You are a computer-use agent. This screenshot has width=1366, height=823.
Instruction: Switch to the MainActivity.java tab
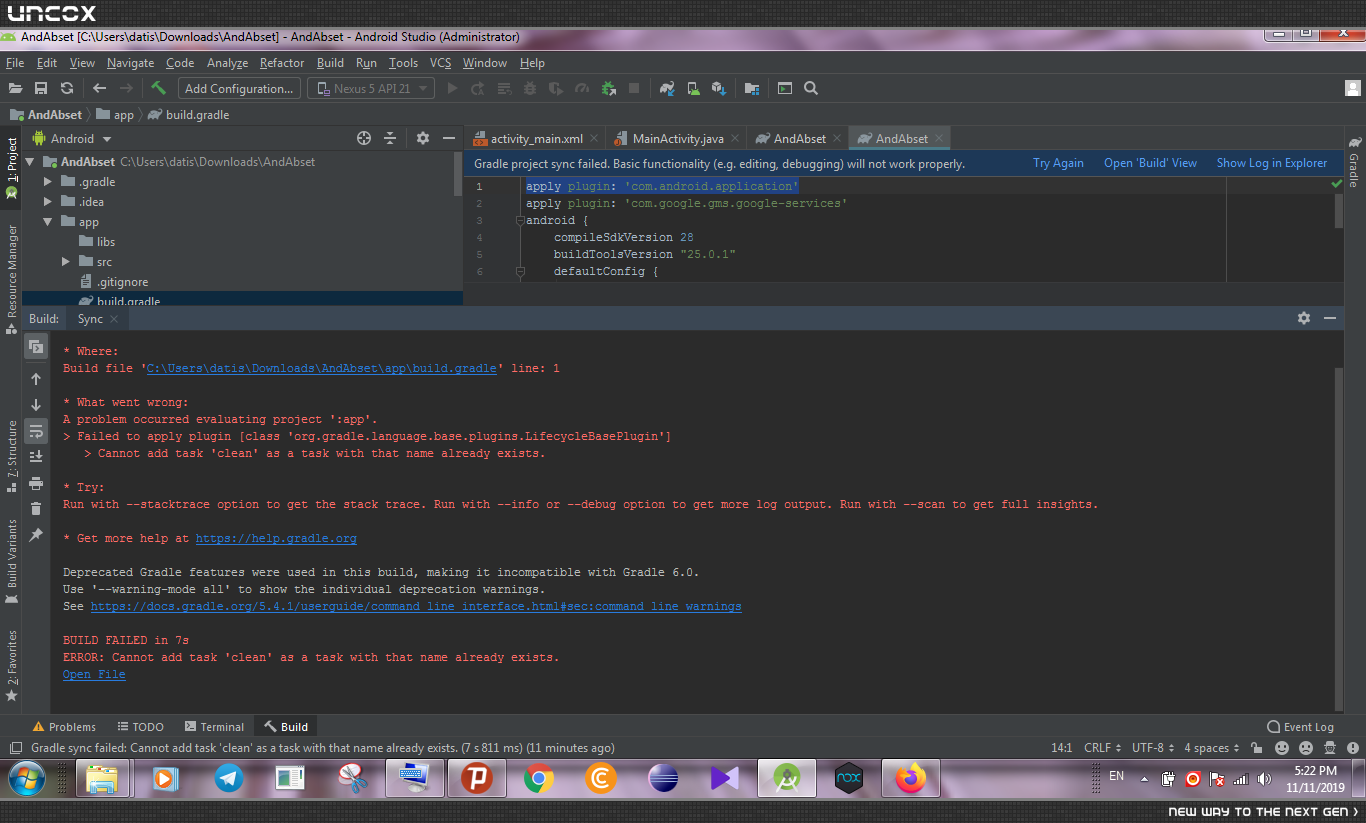(x=678, y=139)
